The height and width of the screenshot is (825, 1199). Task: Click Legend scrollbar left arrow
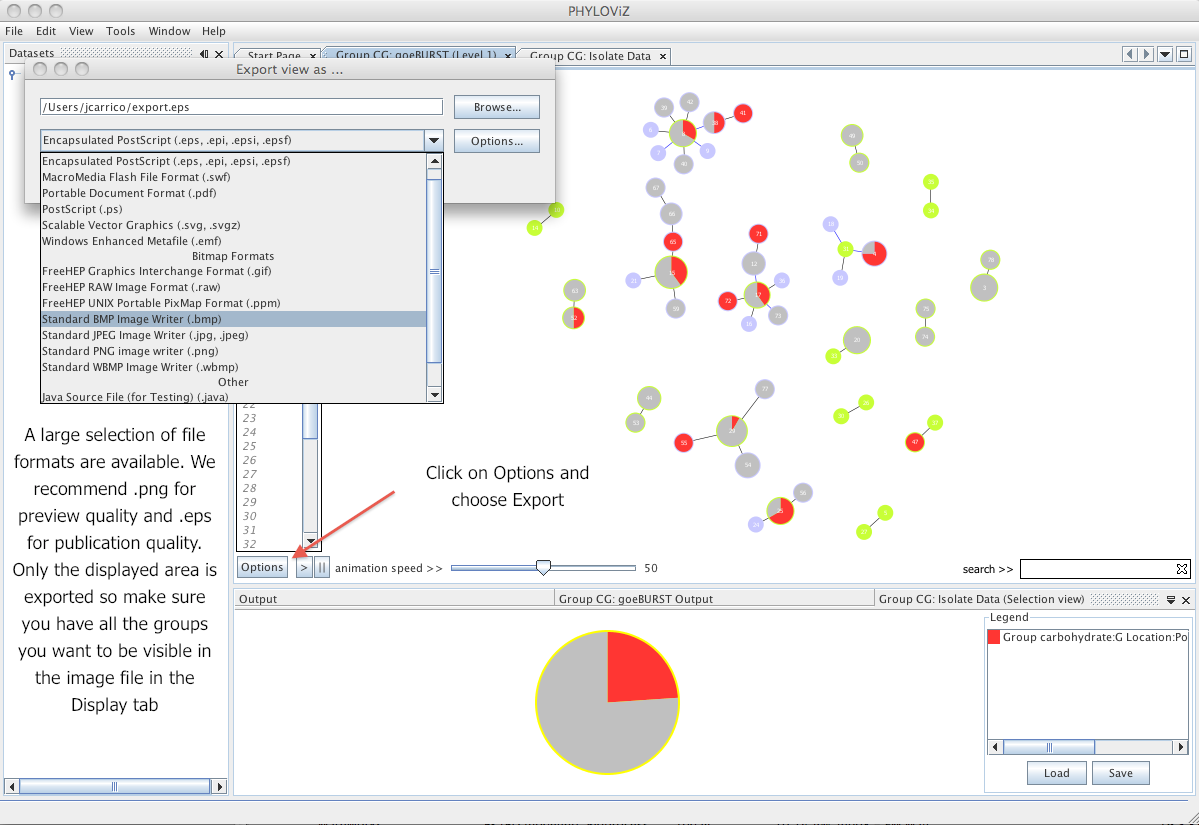tap(996, 747)
